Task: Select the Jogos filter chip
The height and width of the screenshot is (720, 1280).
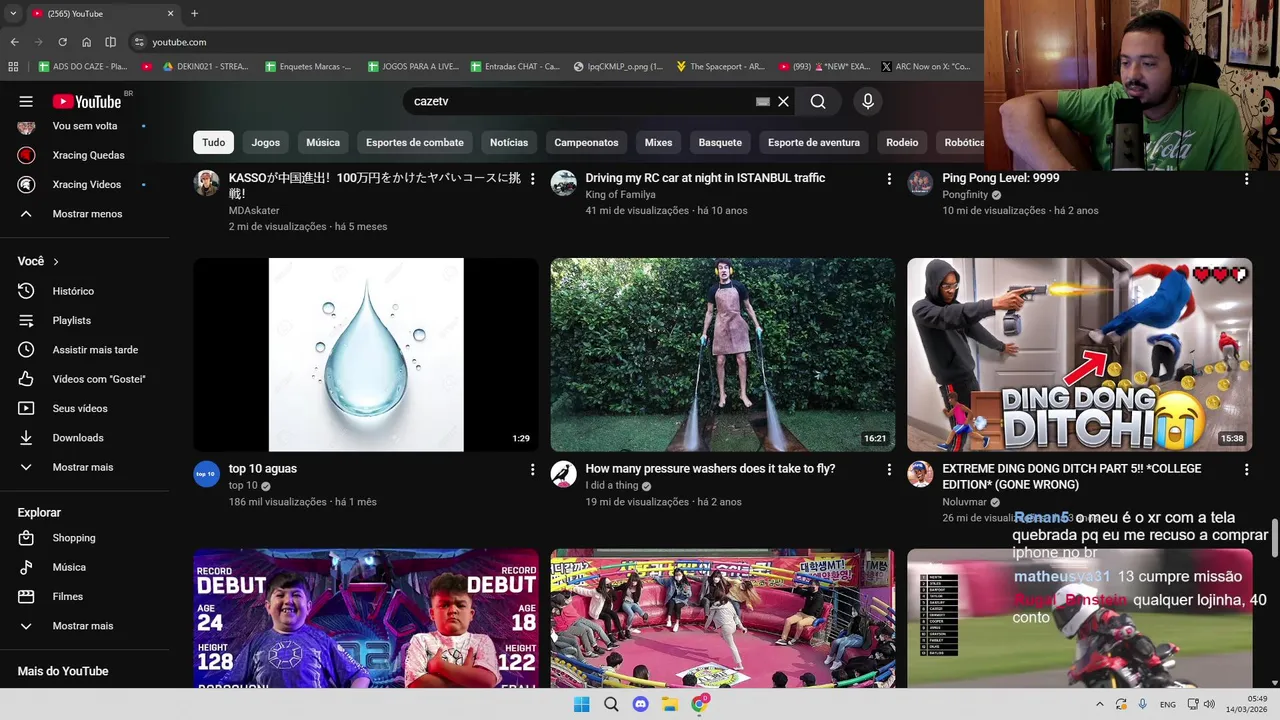Action: coord(266,142)
